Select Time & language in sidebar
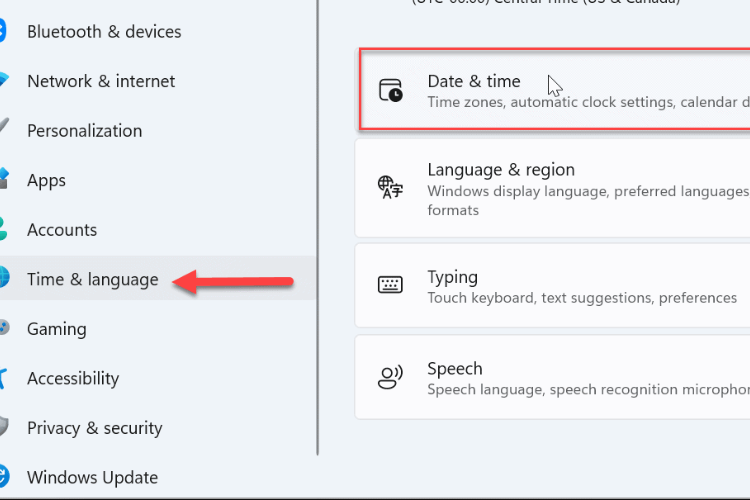The height and width of the screenshot is (500, 750). coord(93,279)
